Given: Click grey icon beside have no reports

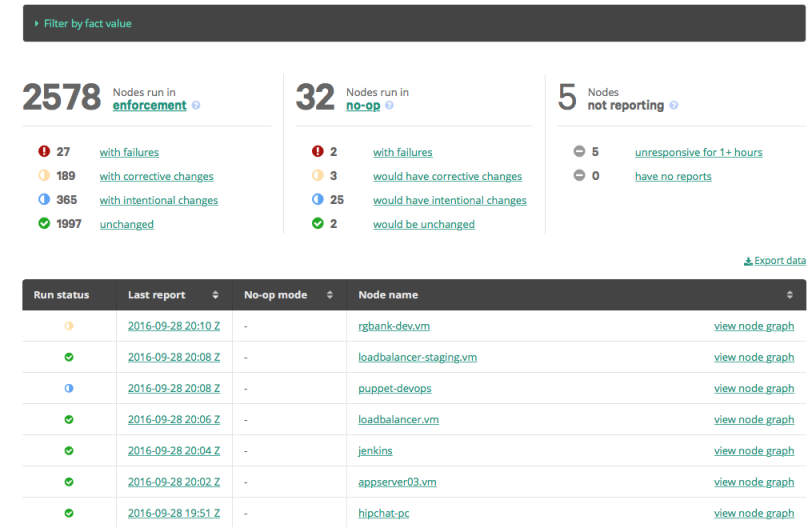Looking at the screenshot, I should pos(579,175).
